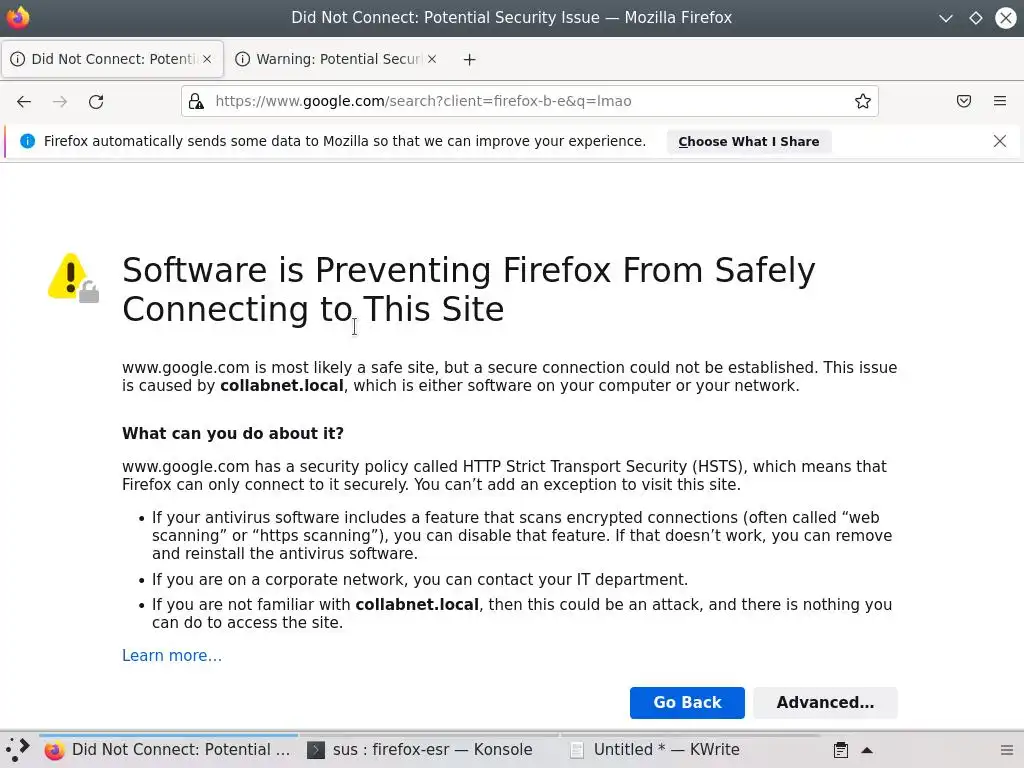
Task: Click the blue info icon in the notification bar
Action: point(27,141)
